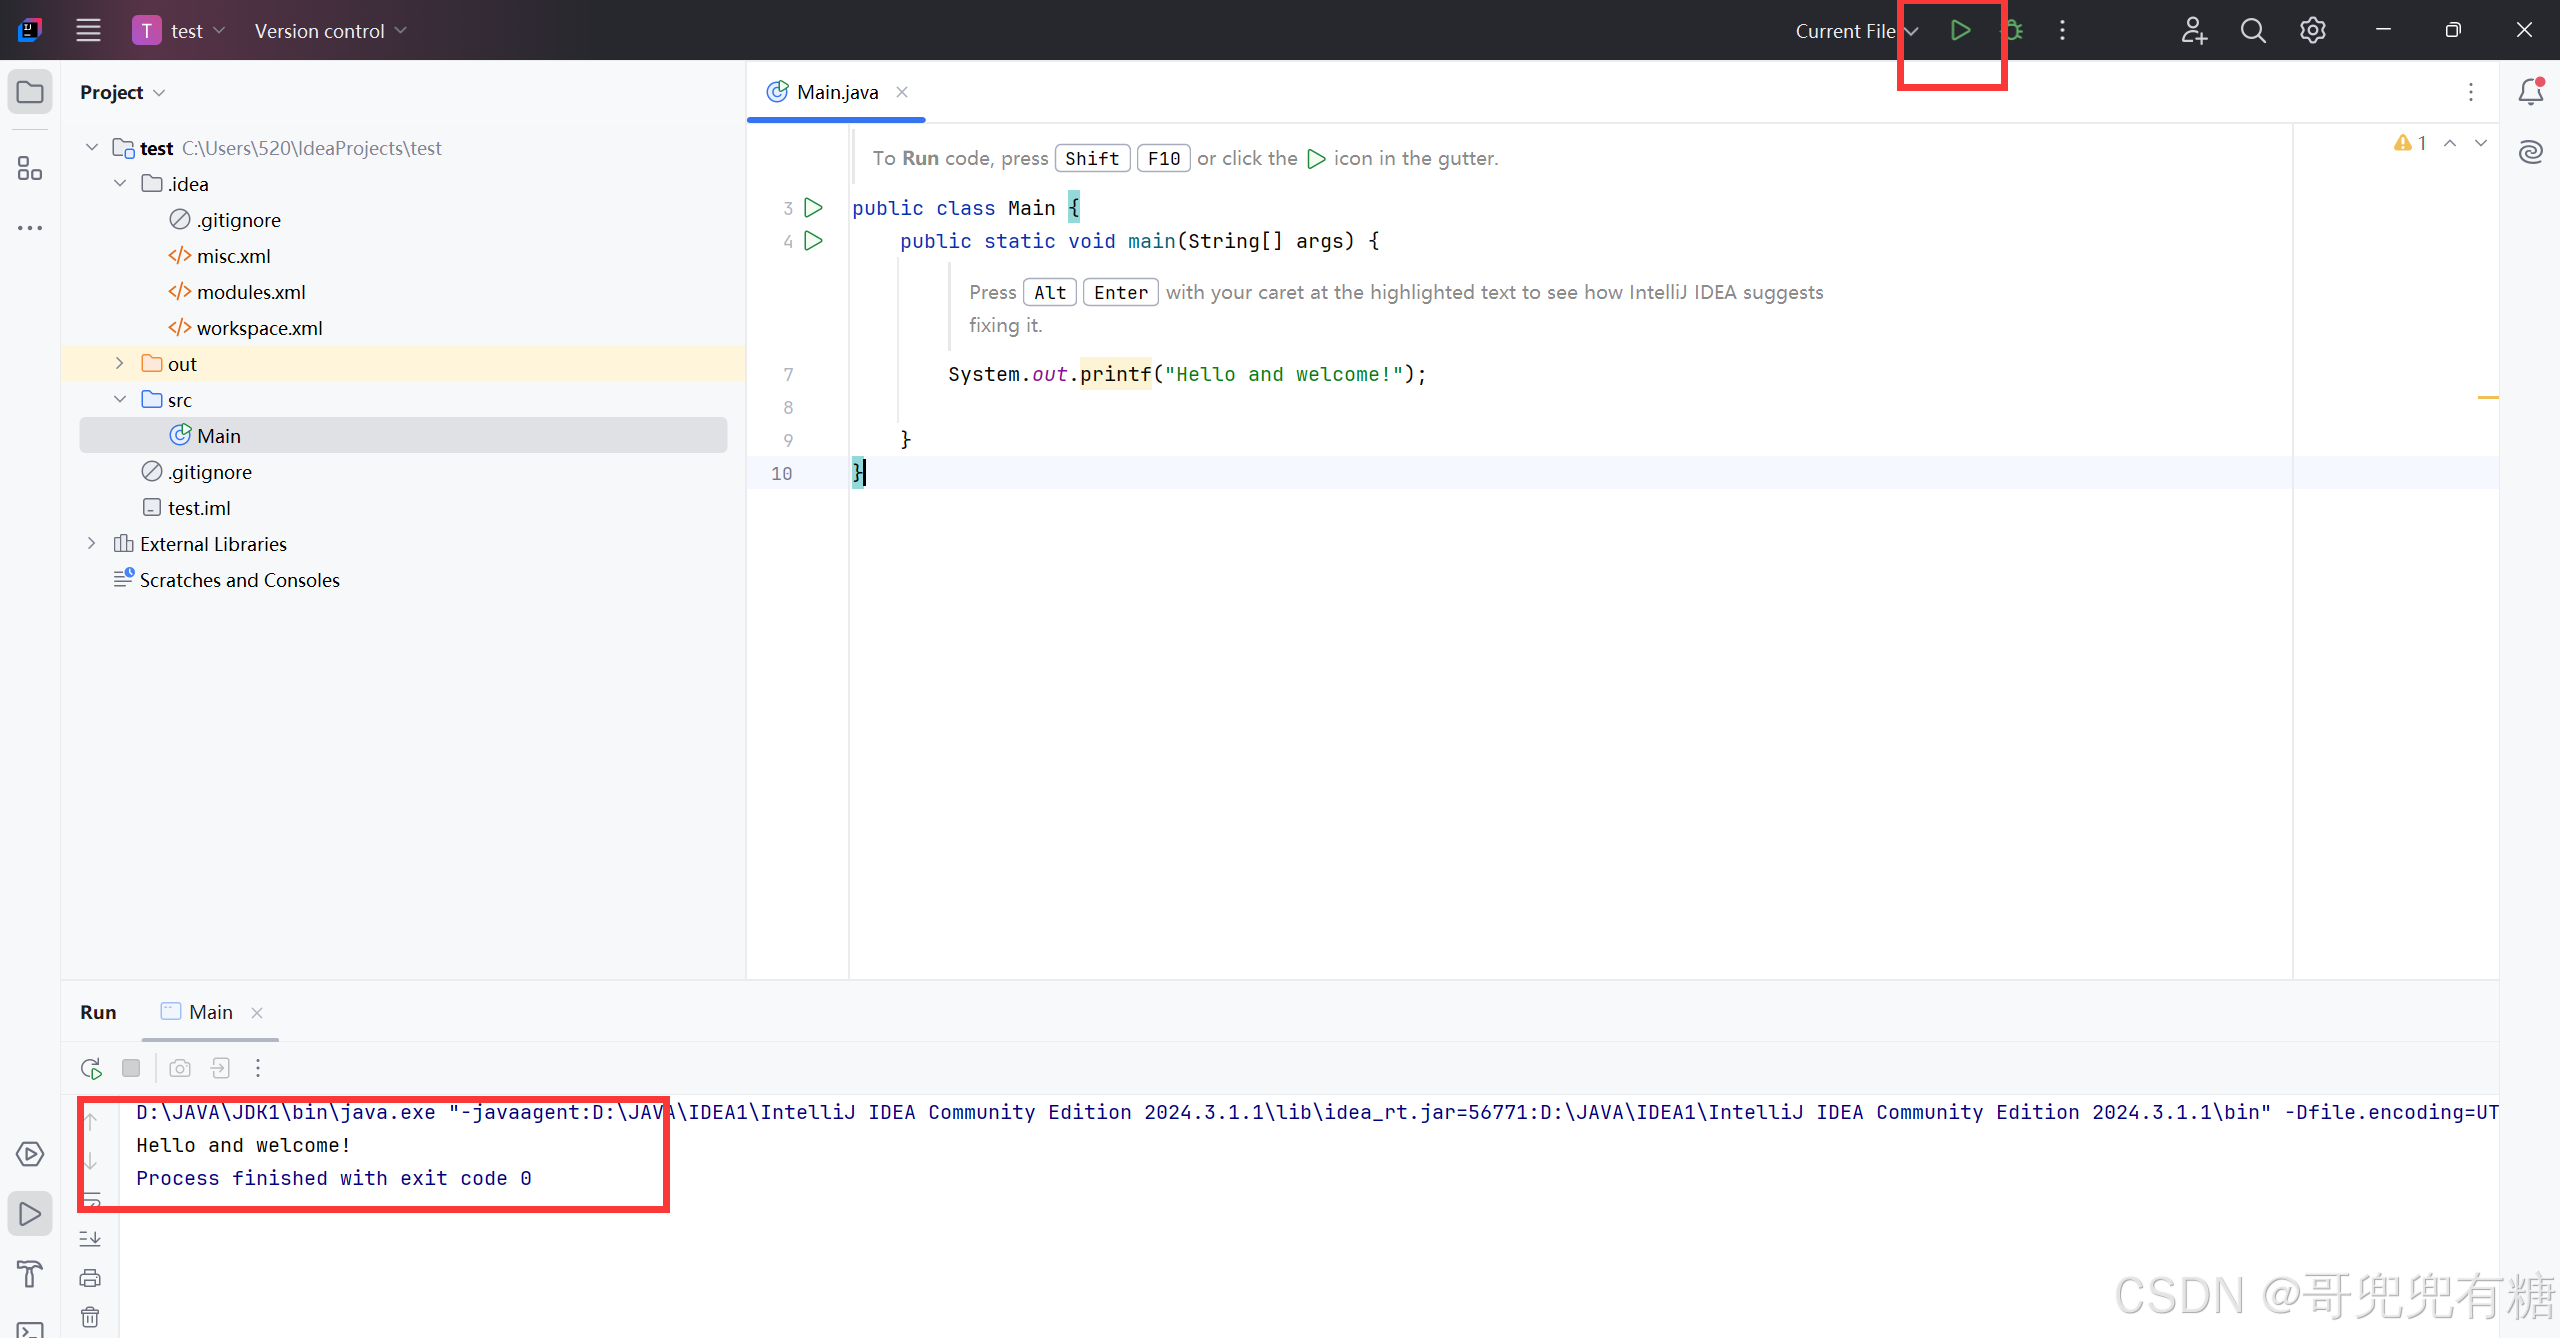The width and height of the screenshot is (2560, 1338).
Task: Click the Debug bug icon
Action: click(2012, 30)
